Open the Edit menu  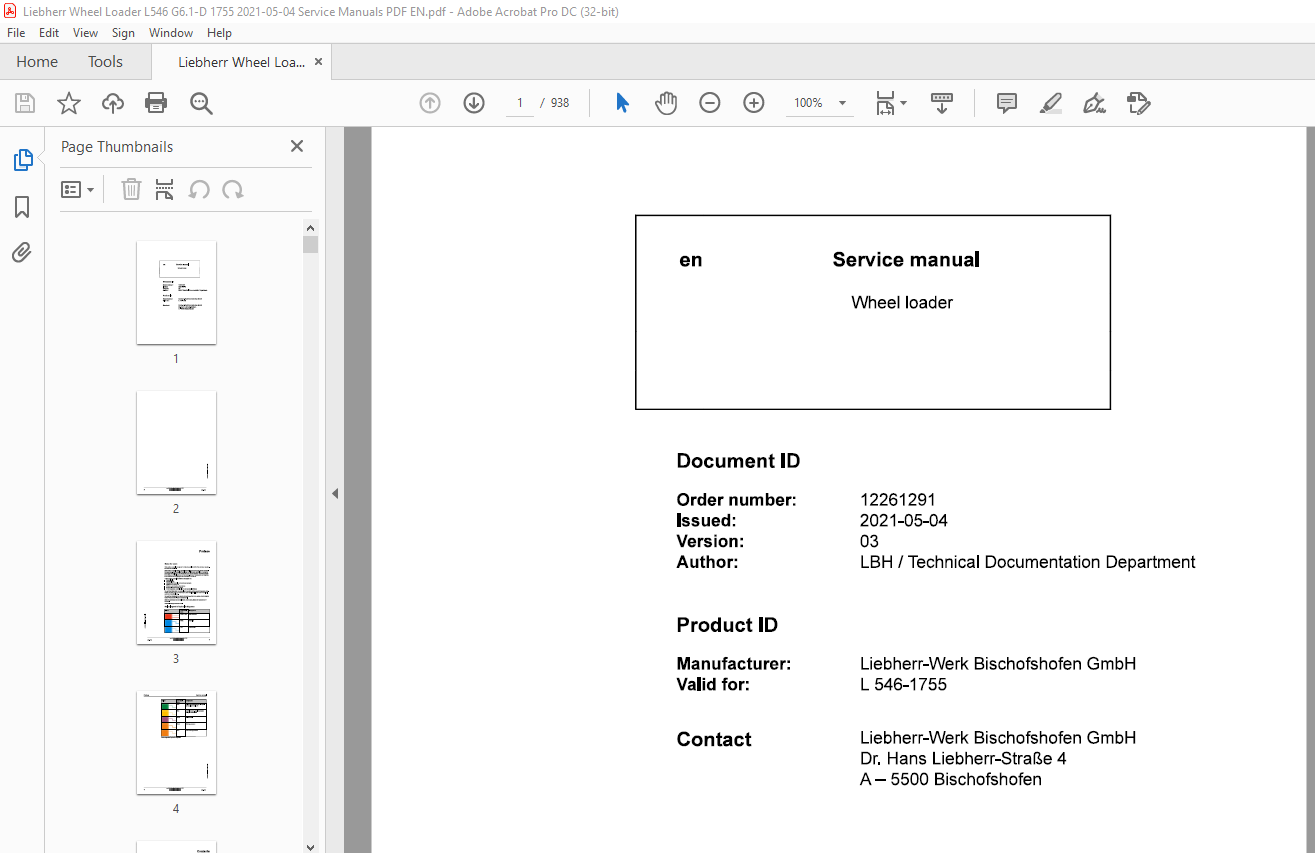click(49, 33)
